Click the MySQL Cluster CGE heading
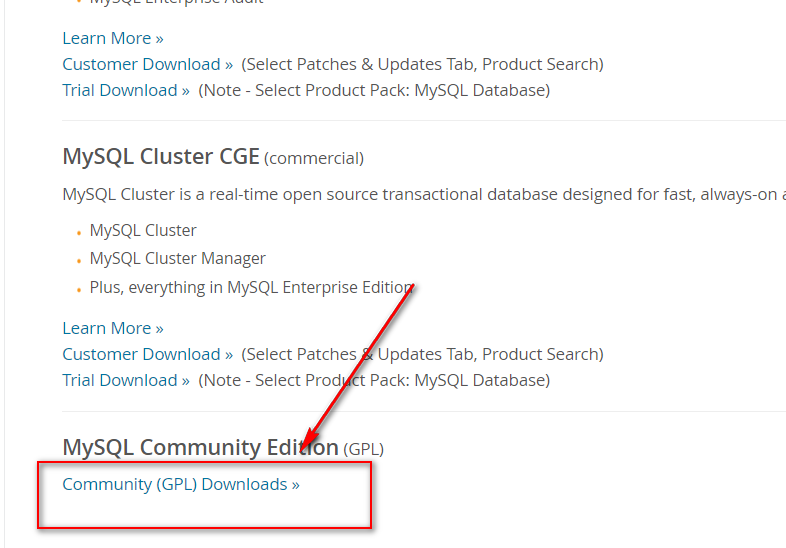The image size is (786, 548). (161, 157)
